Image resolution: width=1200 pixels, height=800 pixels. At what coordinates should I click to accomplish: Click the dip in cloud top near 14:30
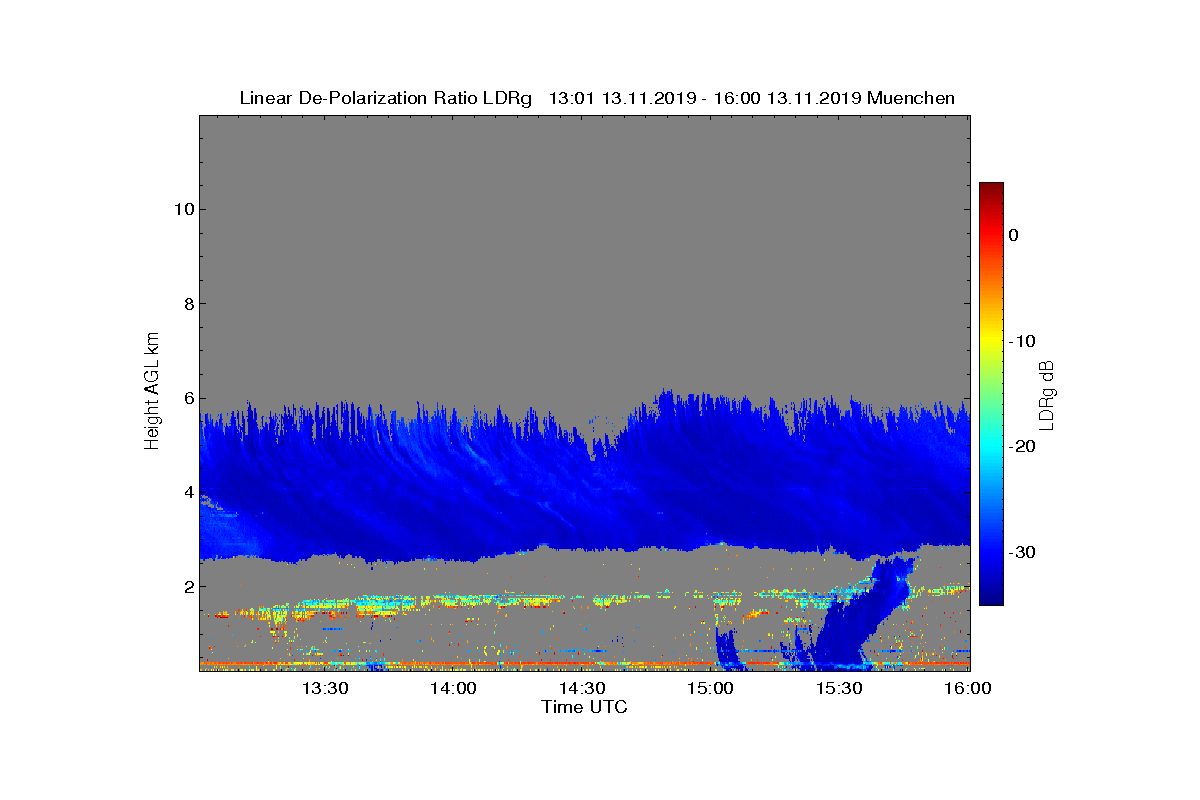click(x=596, y=448)
